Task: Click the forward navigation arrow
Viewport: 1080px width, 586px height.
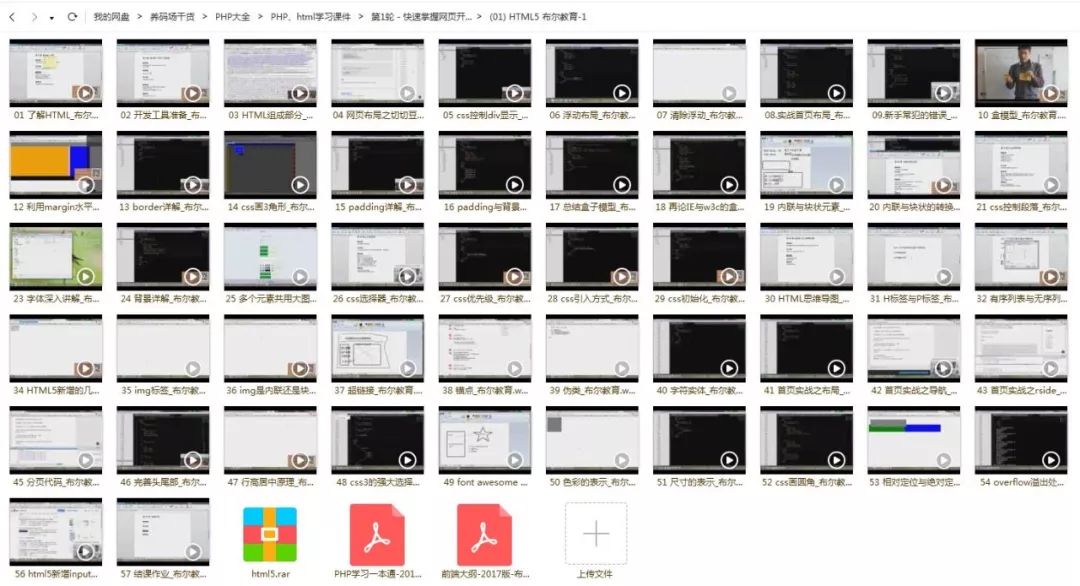Action: click(35, 17)
